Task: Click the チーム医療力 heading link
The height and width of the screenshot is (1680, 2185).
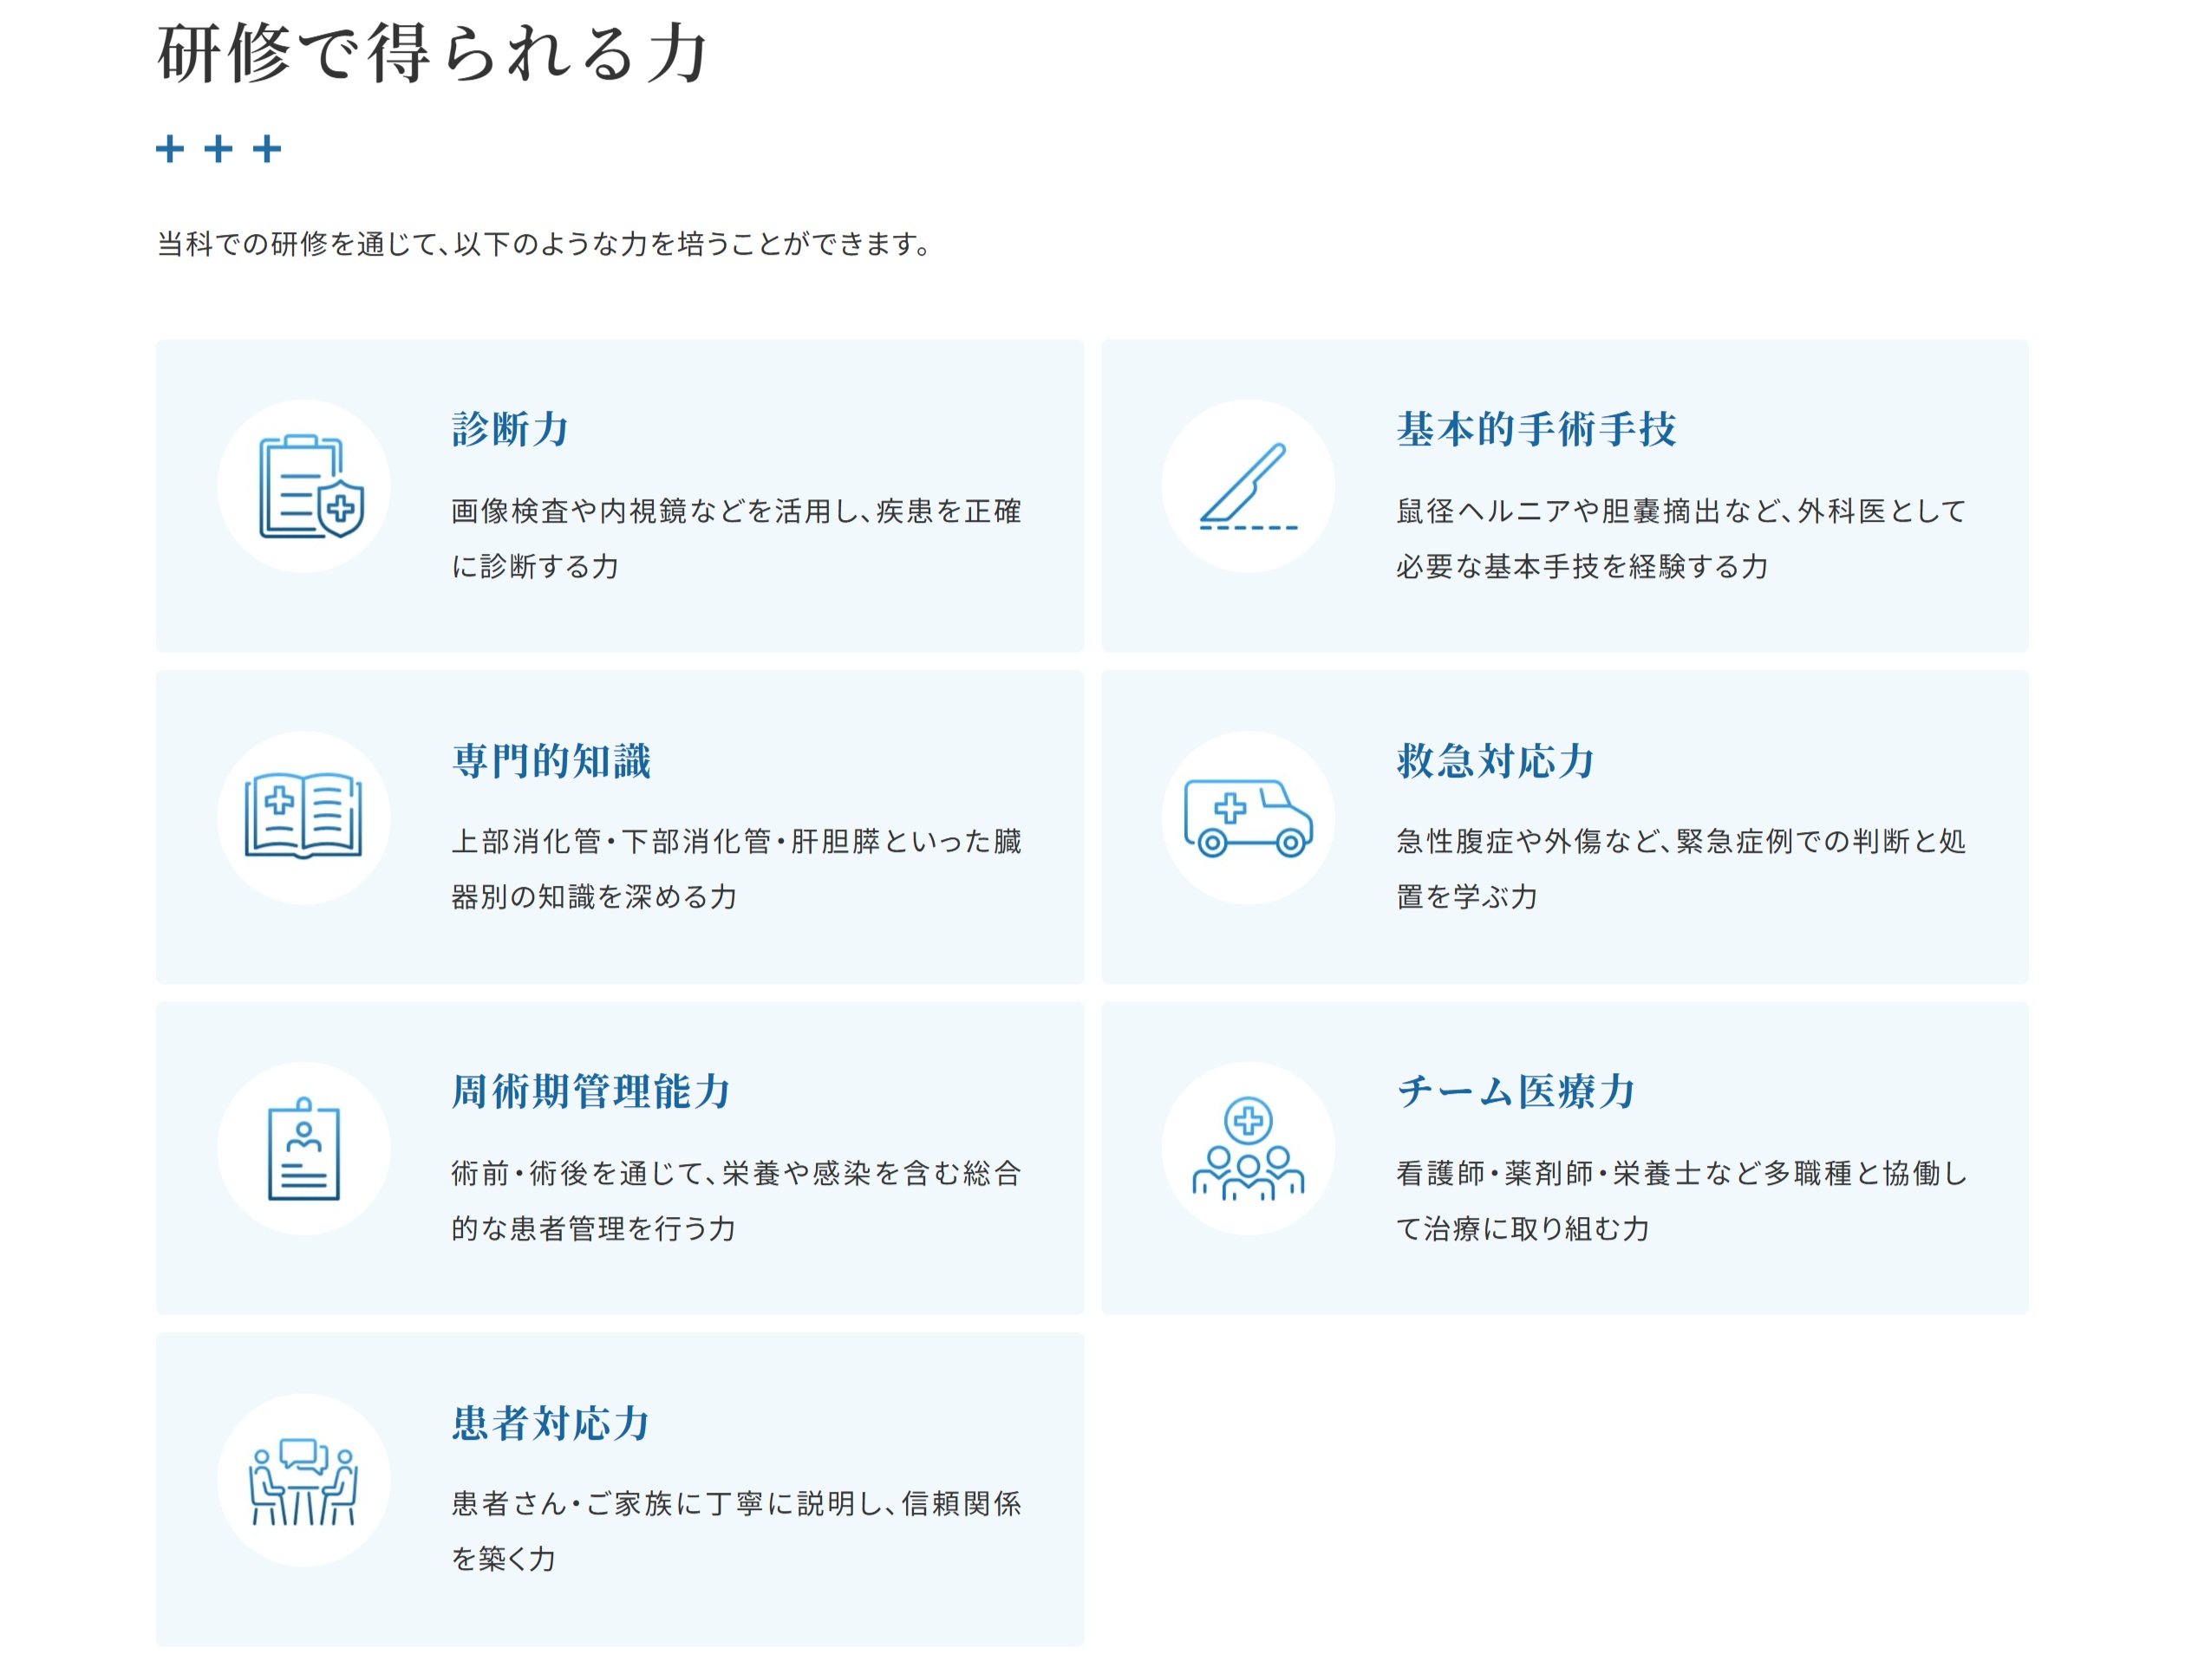Action: pyautogui.click(x=1518, y=1093)
